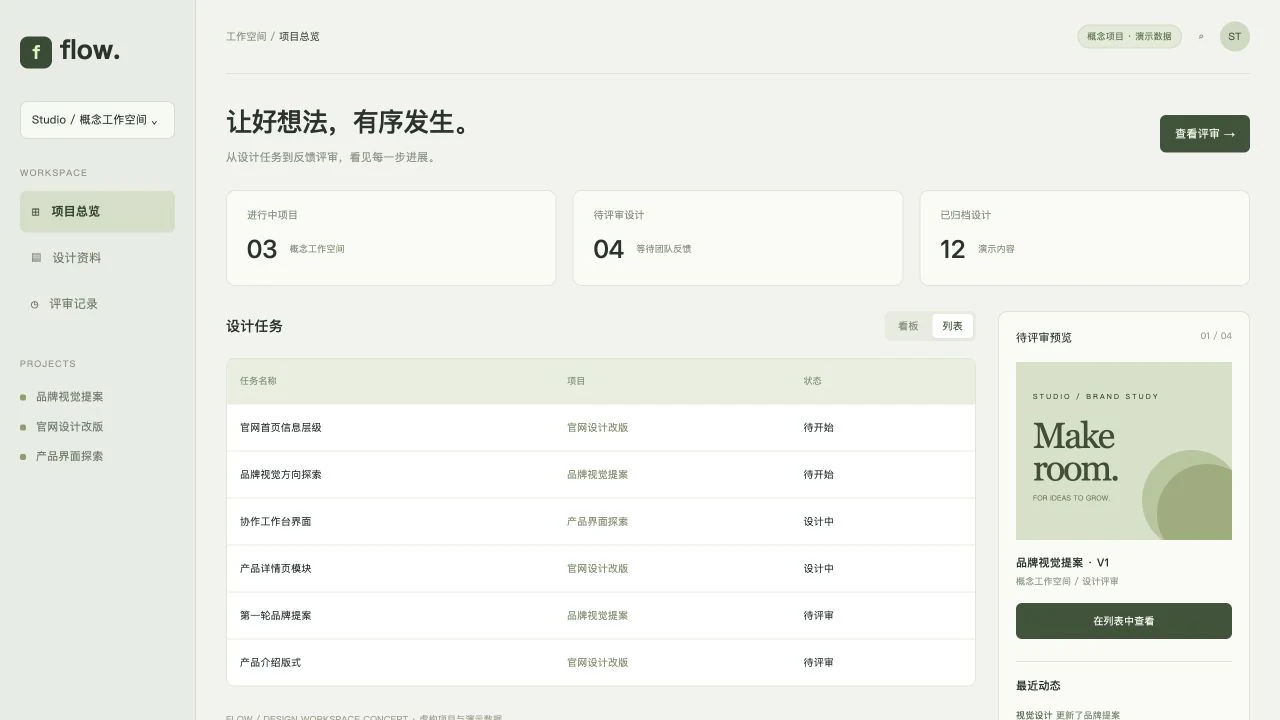This screenshot has height=720, width=1280.
Task: Click the clock icon beside 评审记录
Action: (35, 304)
